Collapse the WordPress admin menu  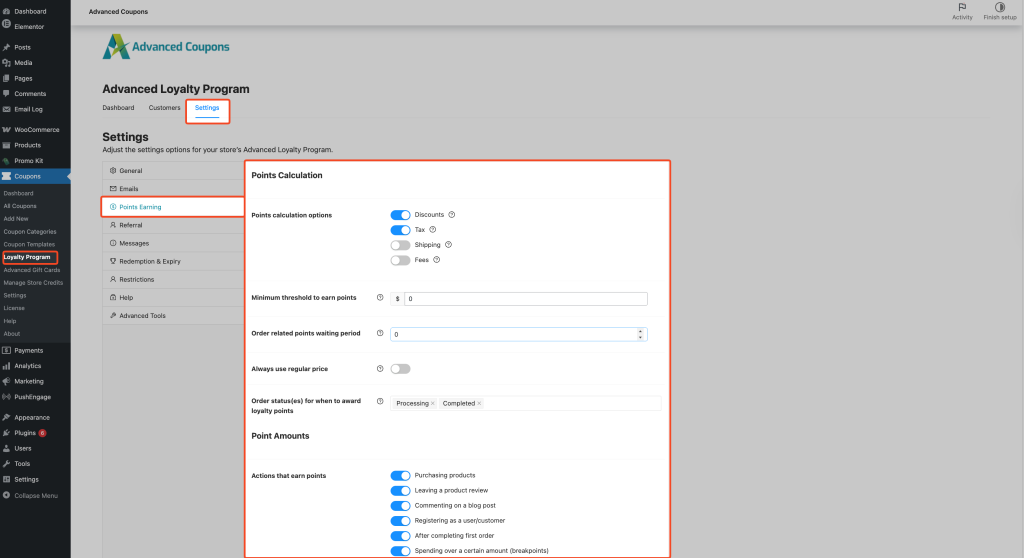point(30,495)
